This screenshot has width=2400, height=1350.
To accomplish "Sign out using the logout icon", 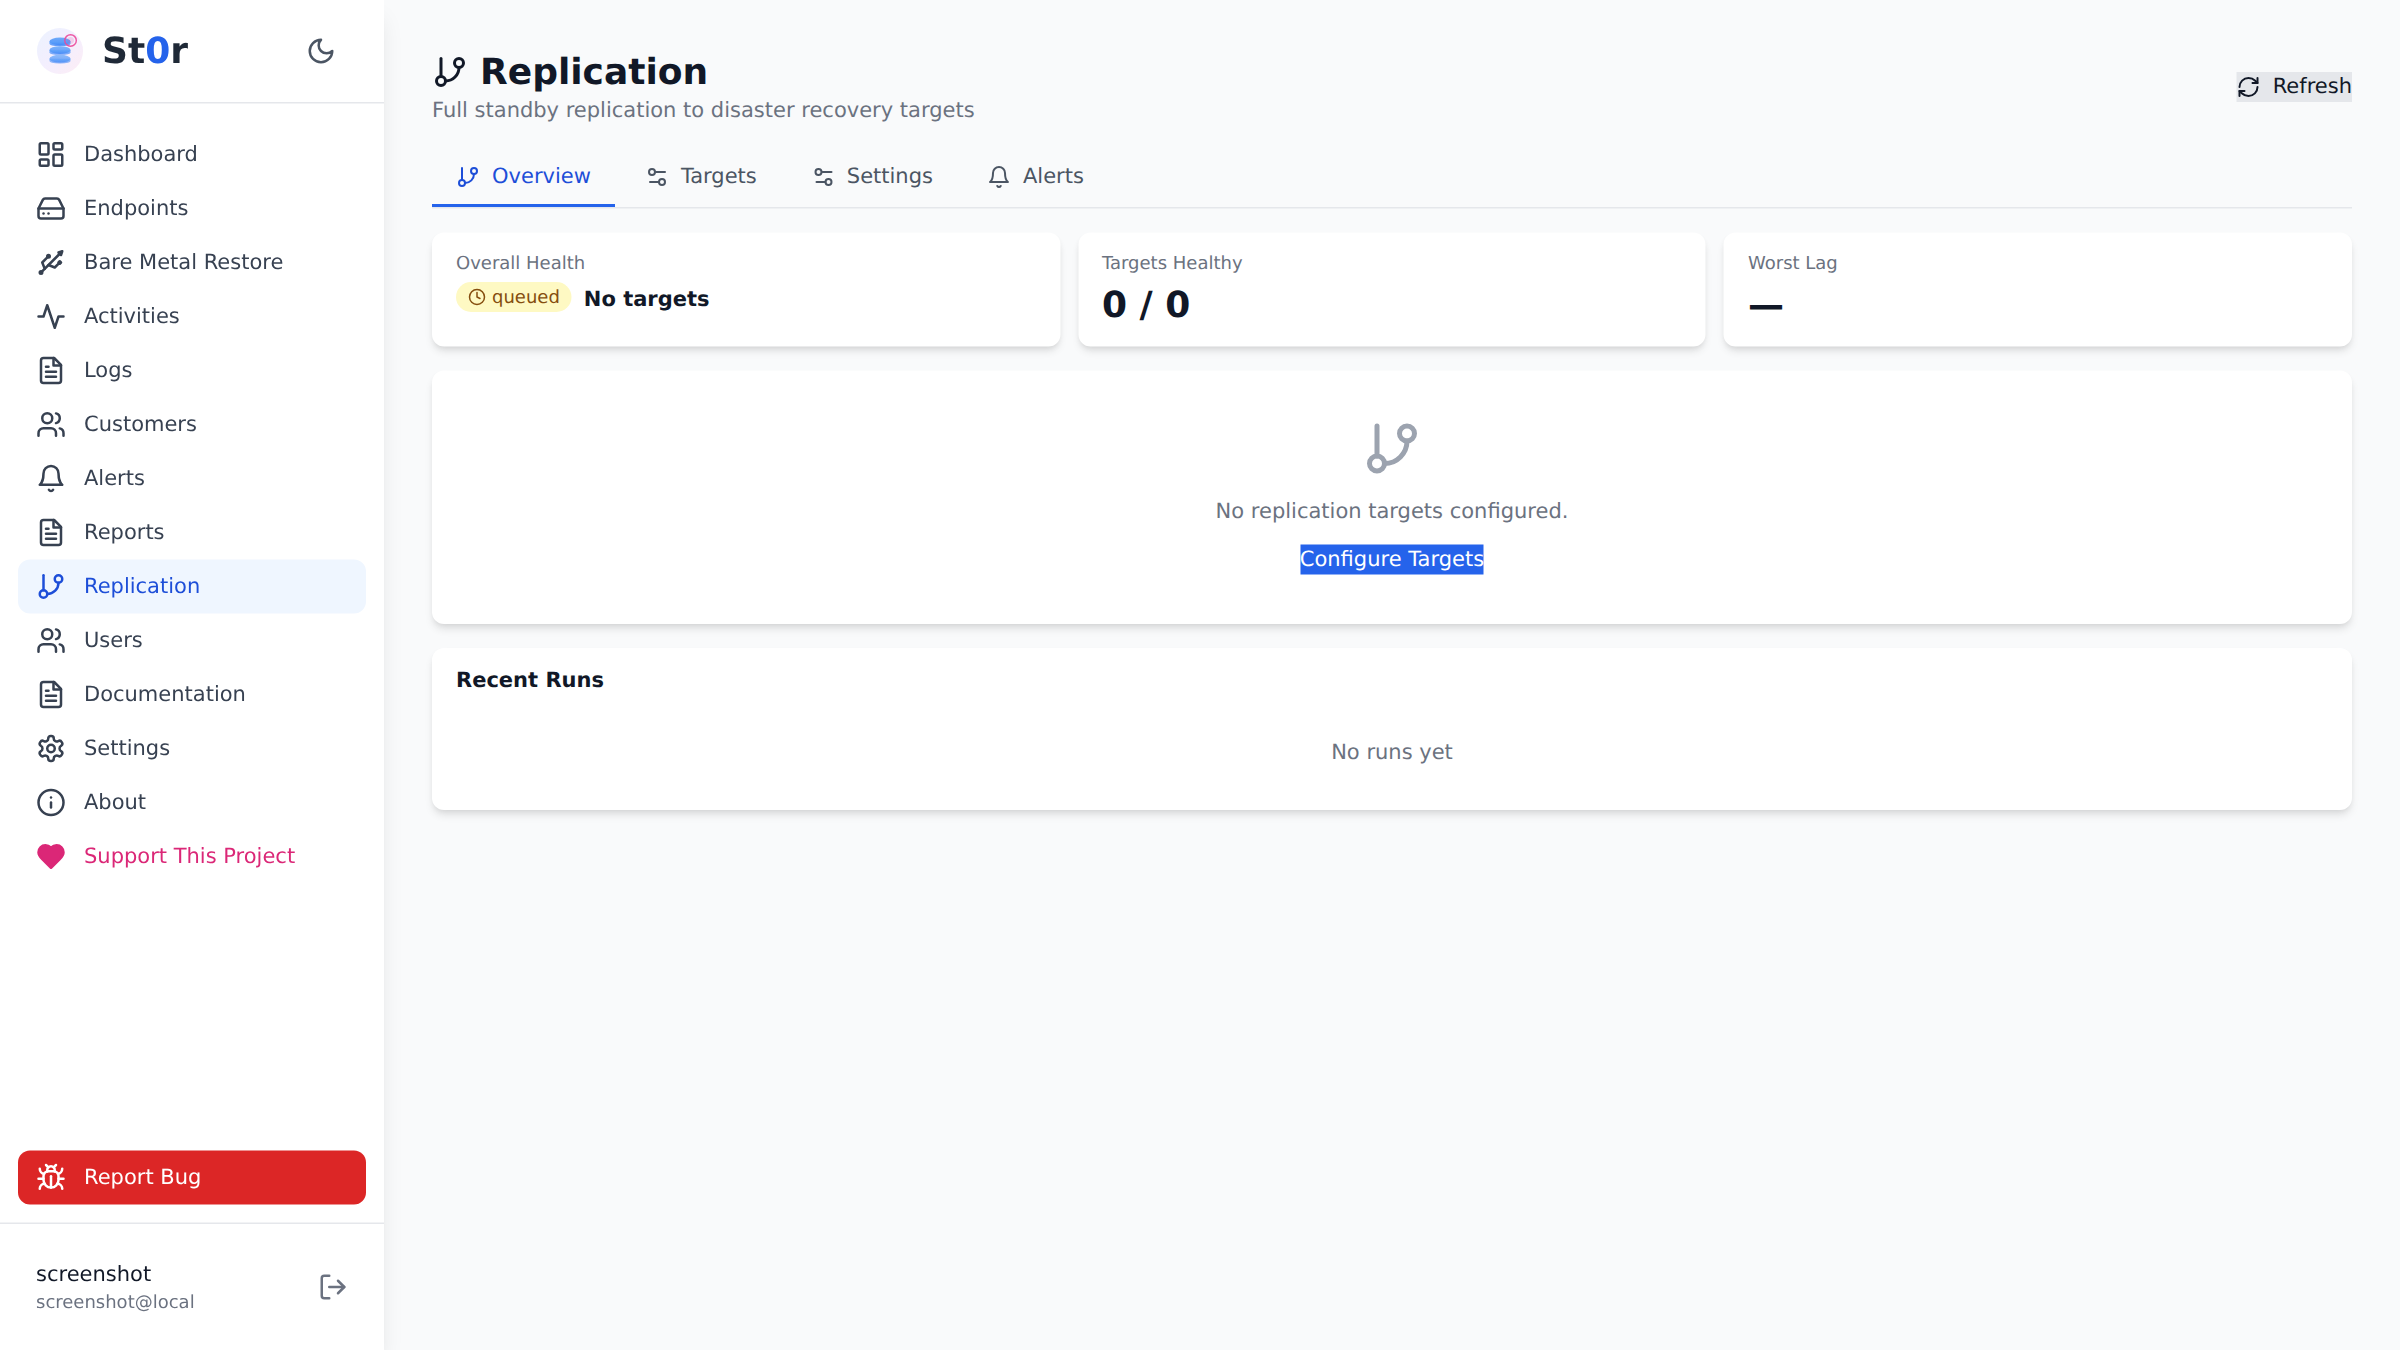I will coord(331,1287).
